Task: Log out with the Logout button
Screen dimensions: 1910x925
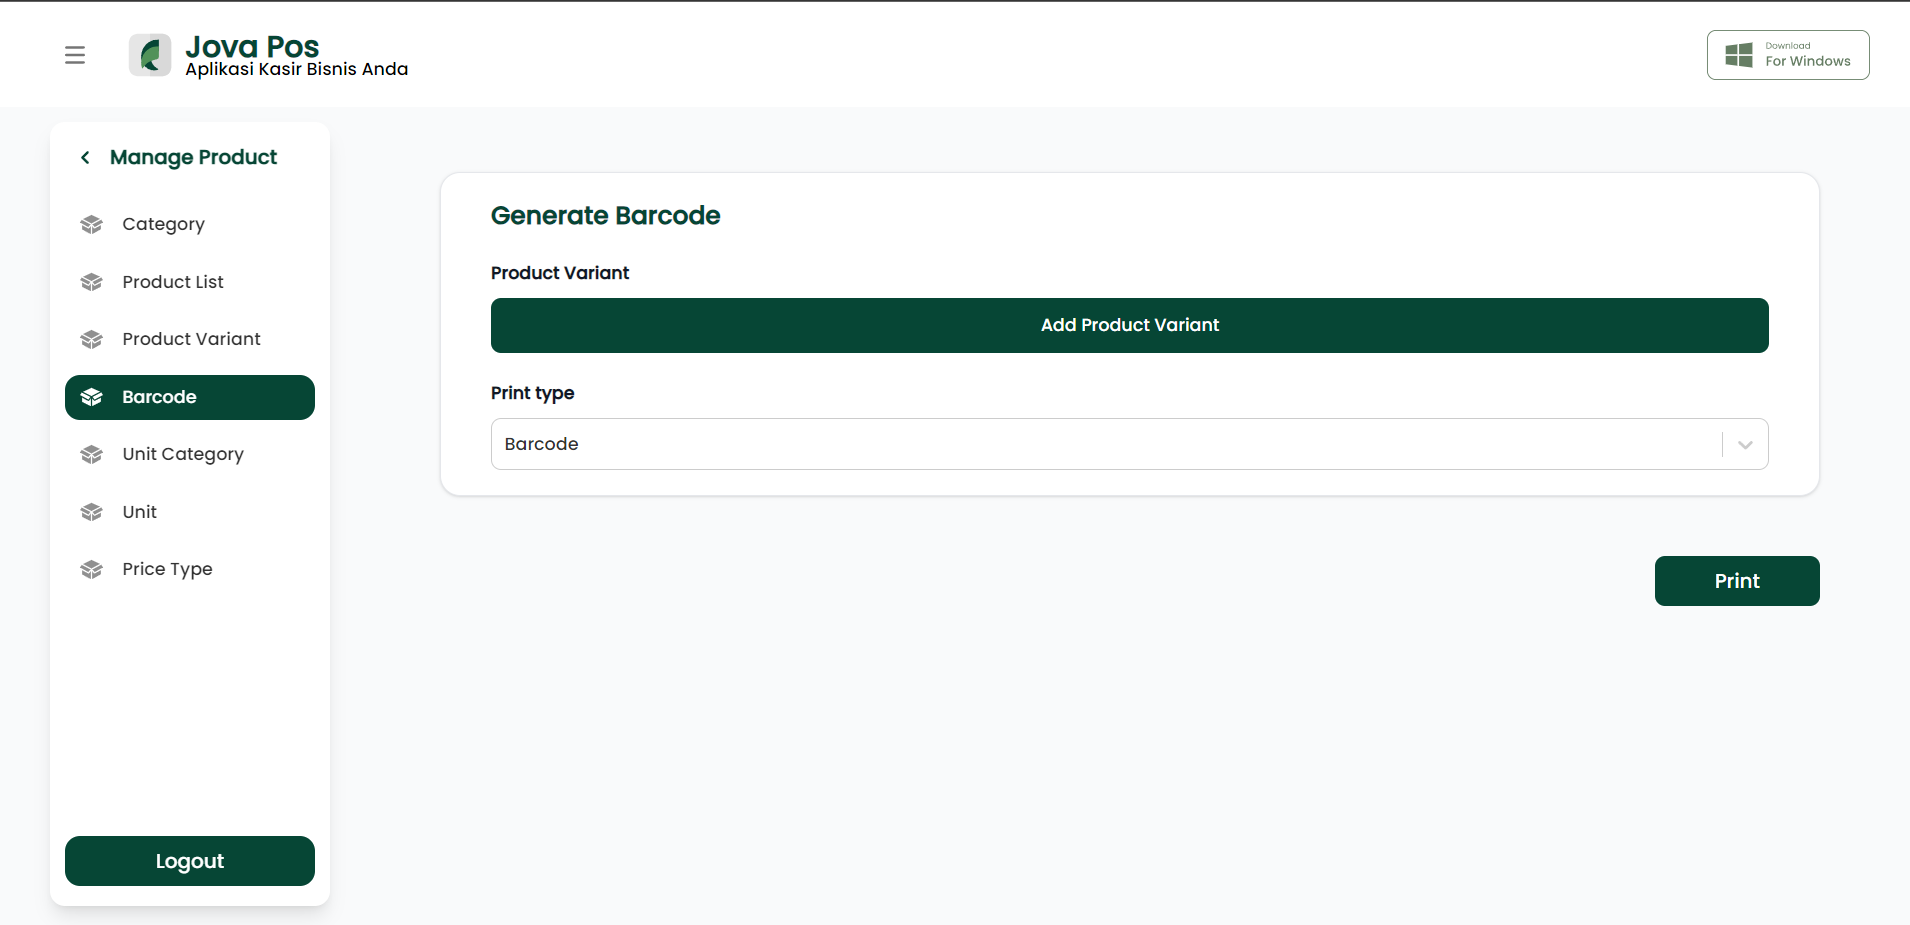Action: [x=190, y=861]
